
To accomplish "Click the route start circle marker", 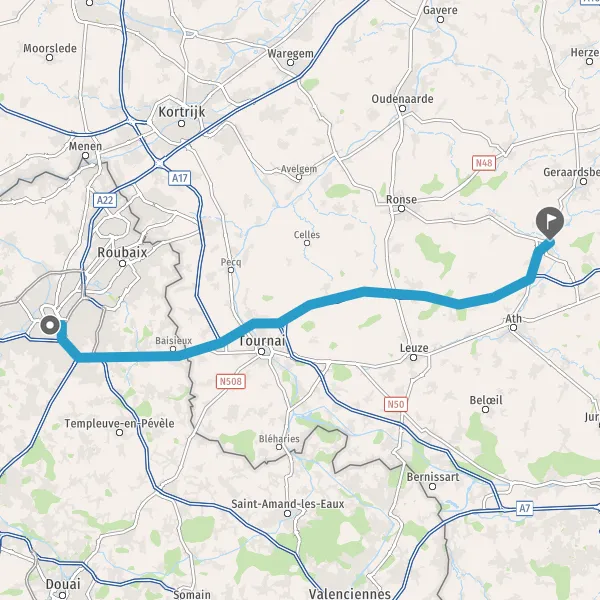I will (50, 326).
